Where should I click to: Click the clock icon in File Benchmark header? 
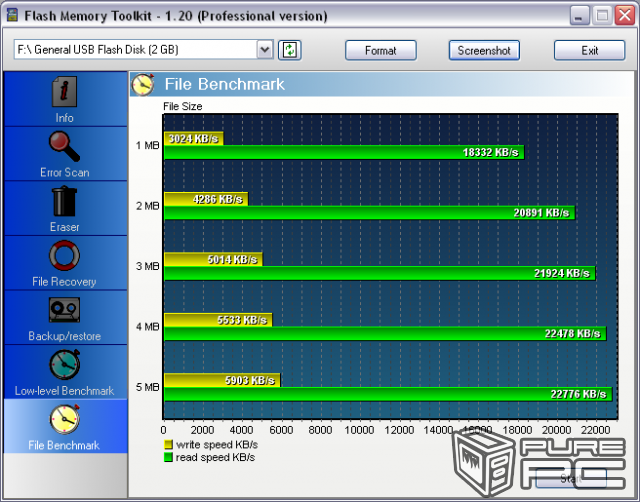pyautogui.click(x=143, y=84)
